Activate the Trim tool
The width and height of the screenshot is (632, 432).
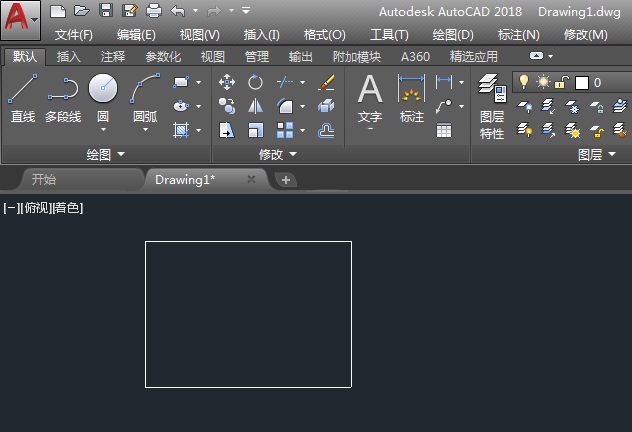tap(285, 82)
